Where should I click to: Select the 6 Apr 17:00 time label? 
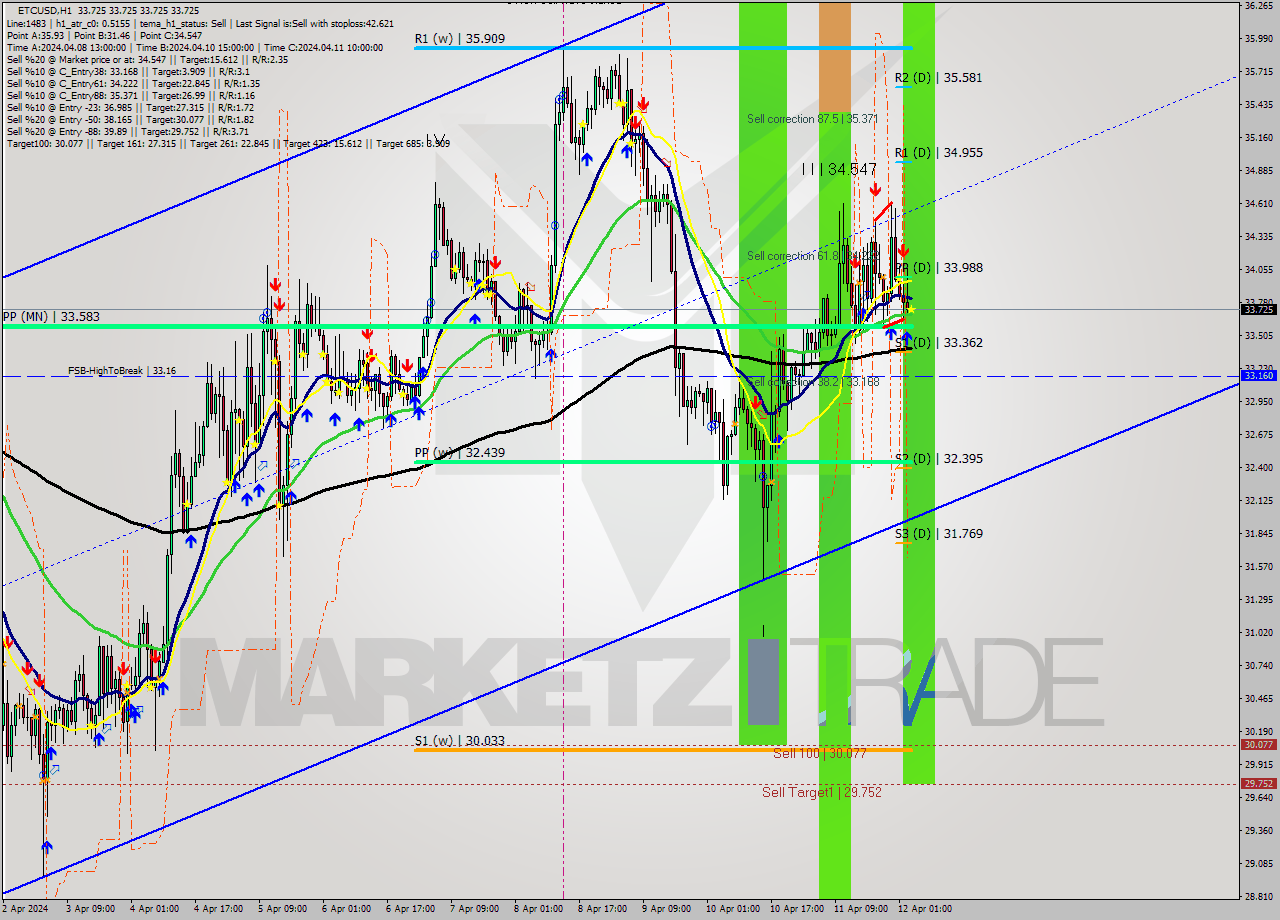coord(410,909)
